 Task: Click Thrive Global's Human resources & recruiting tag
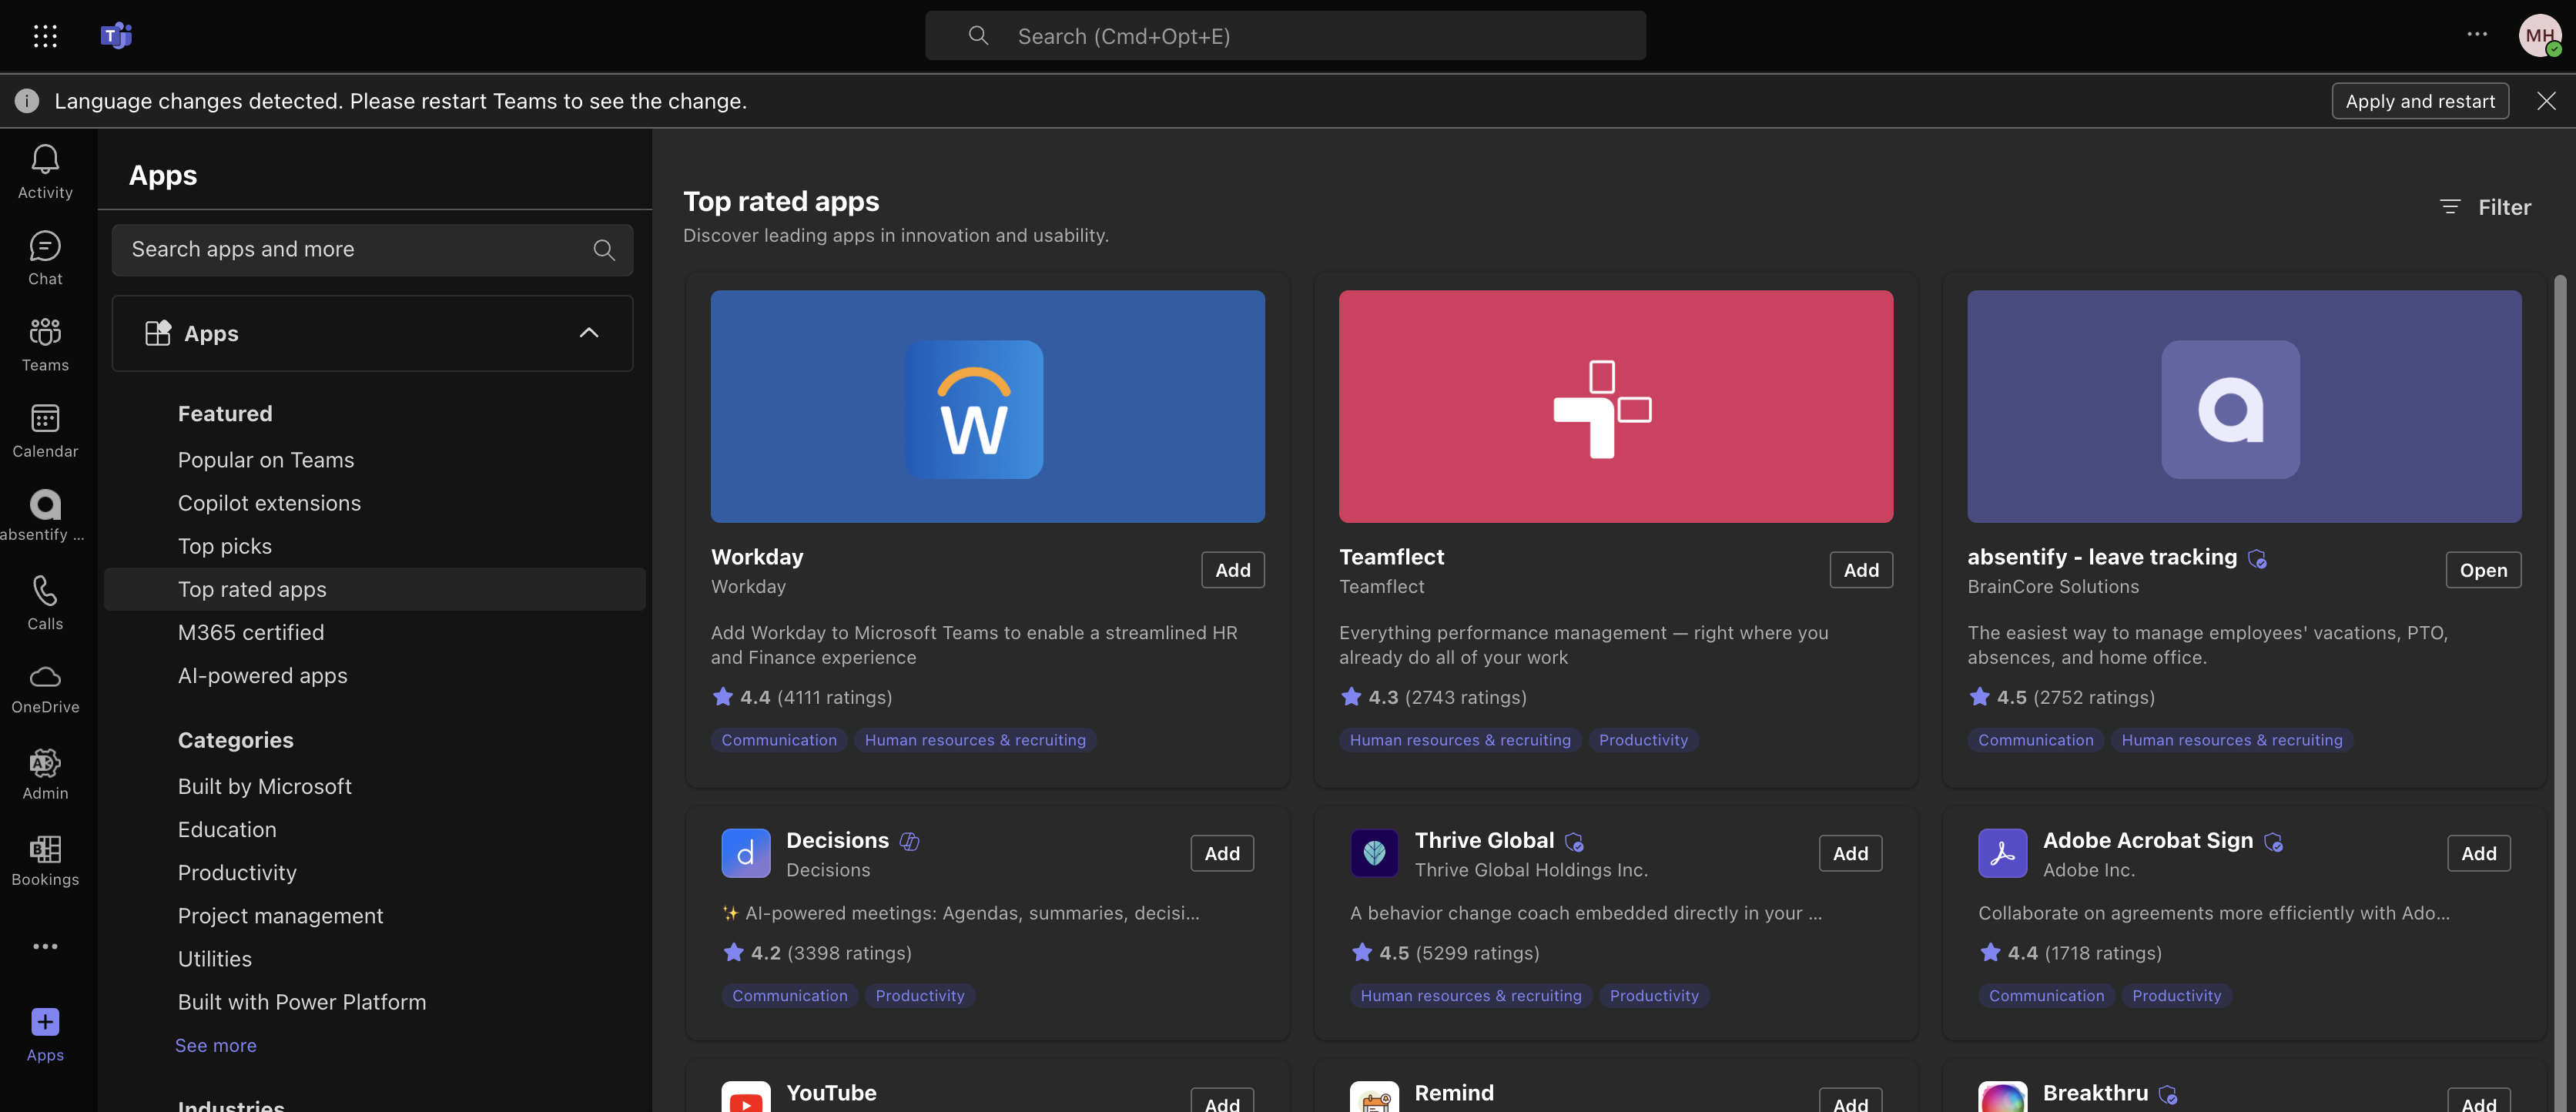1470,995
